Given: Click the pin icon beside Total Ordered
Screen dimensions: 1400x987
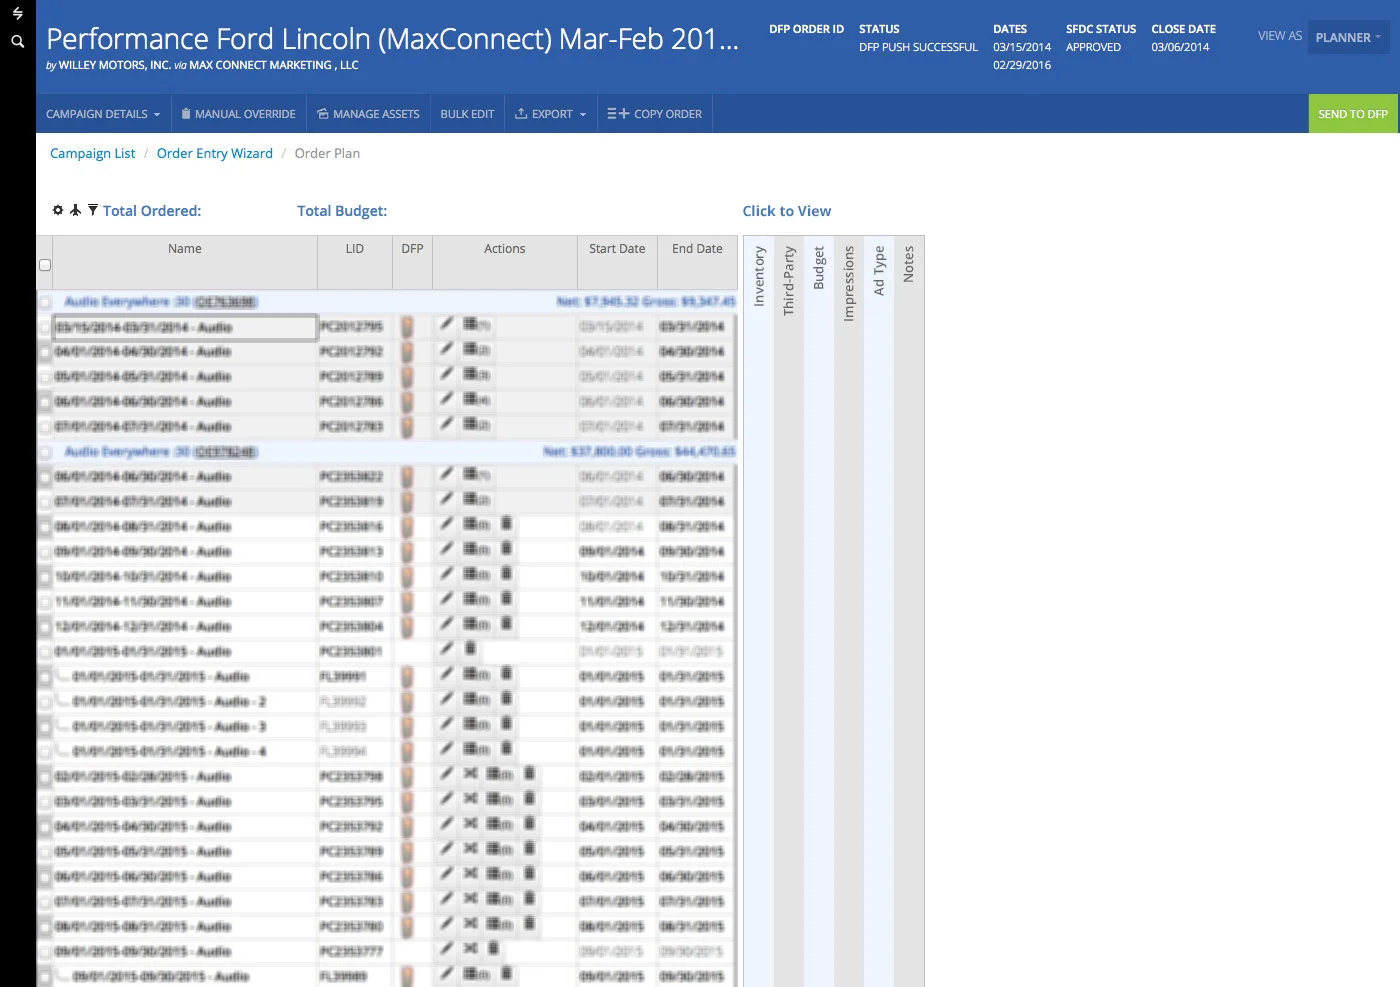Looking at the screenshot, I should tap(75, 210).
